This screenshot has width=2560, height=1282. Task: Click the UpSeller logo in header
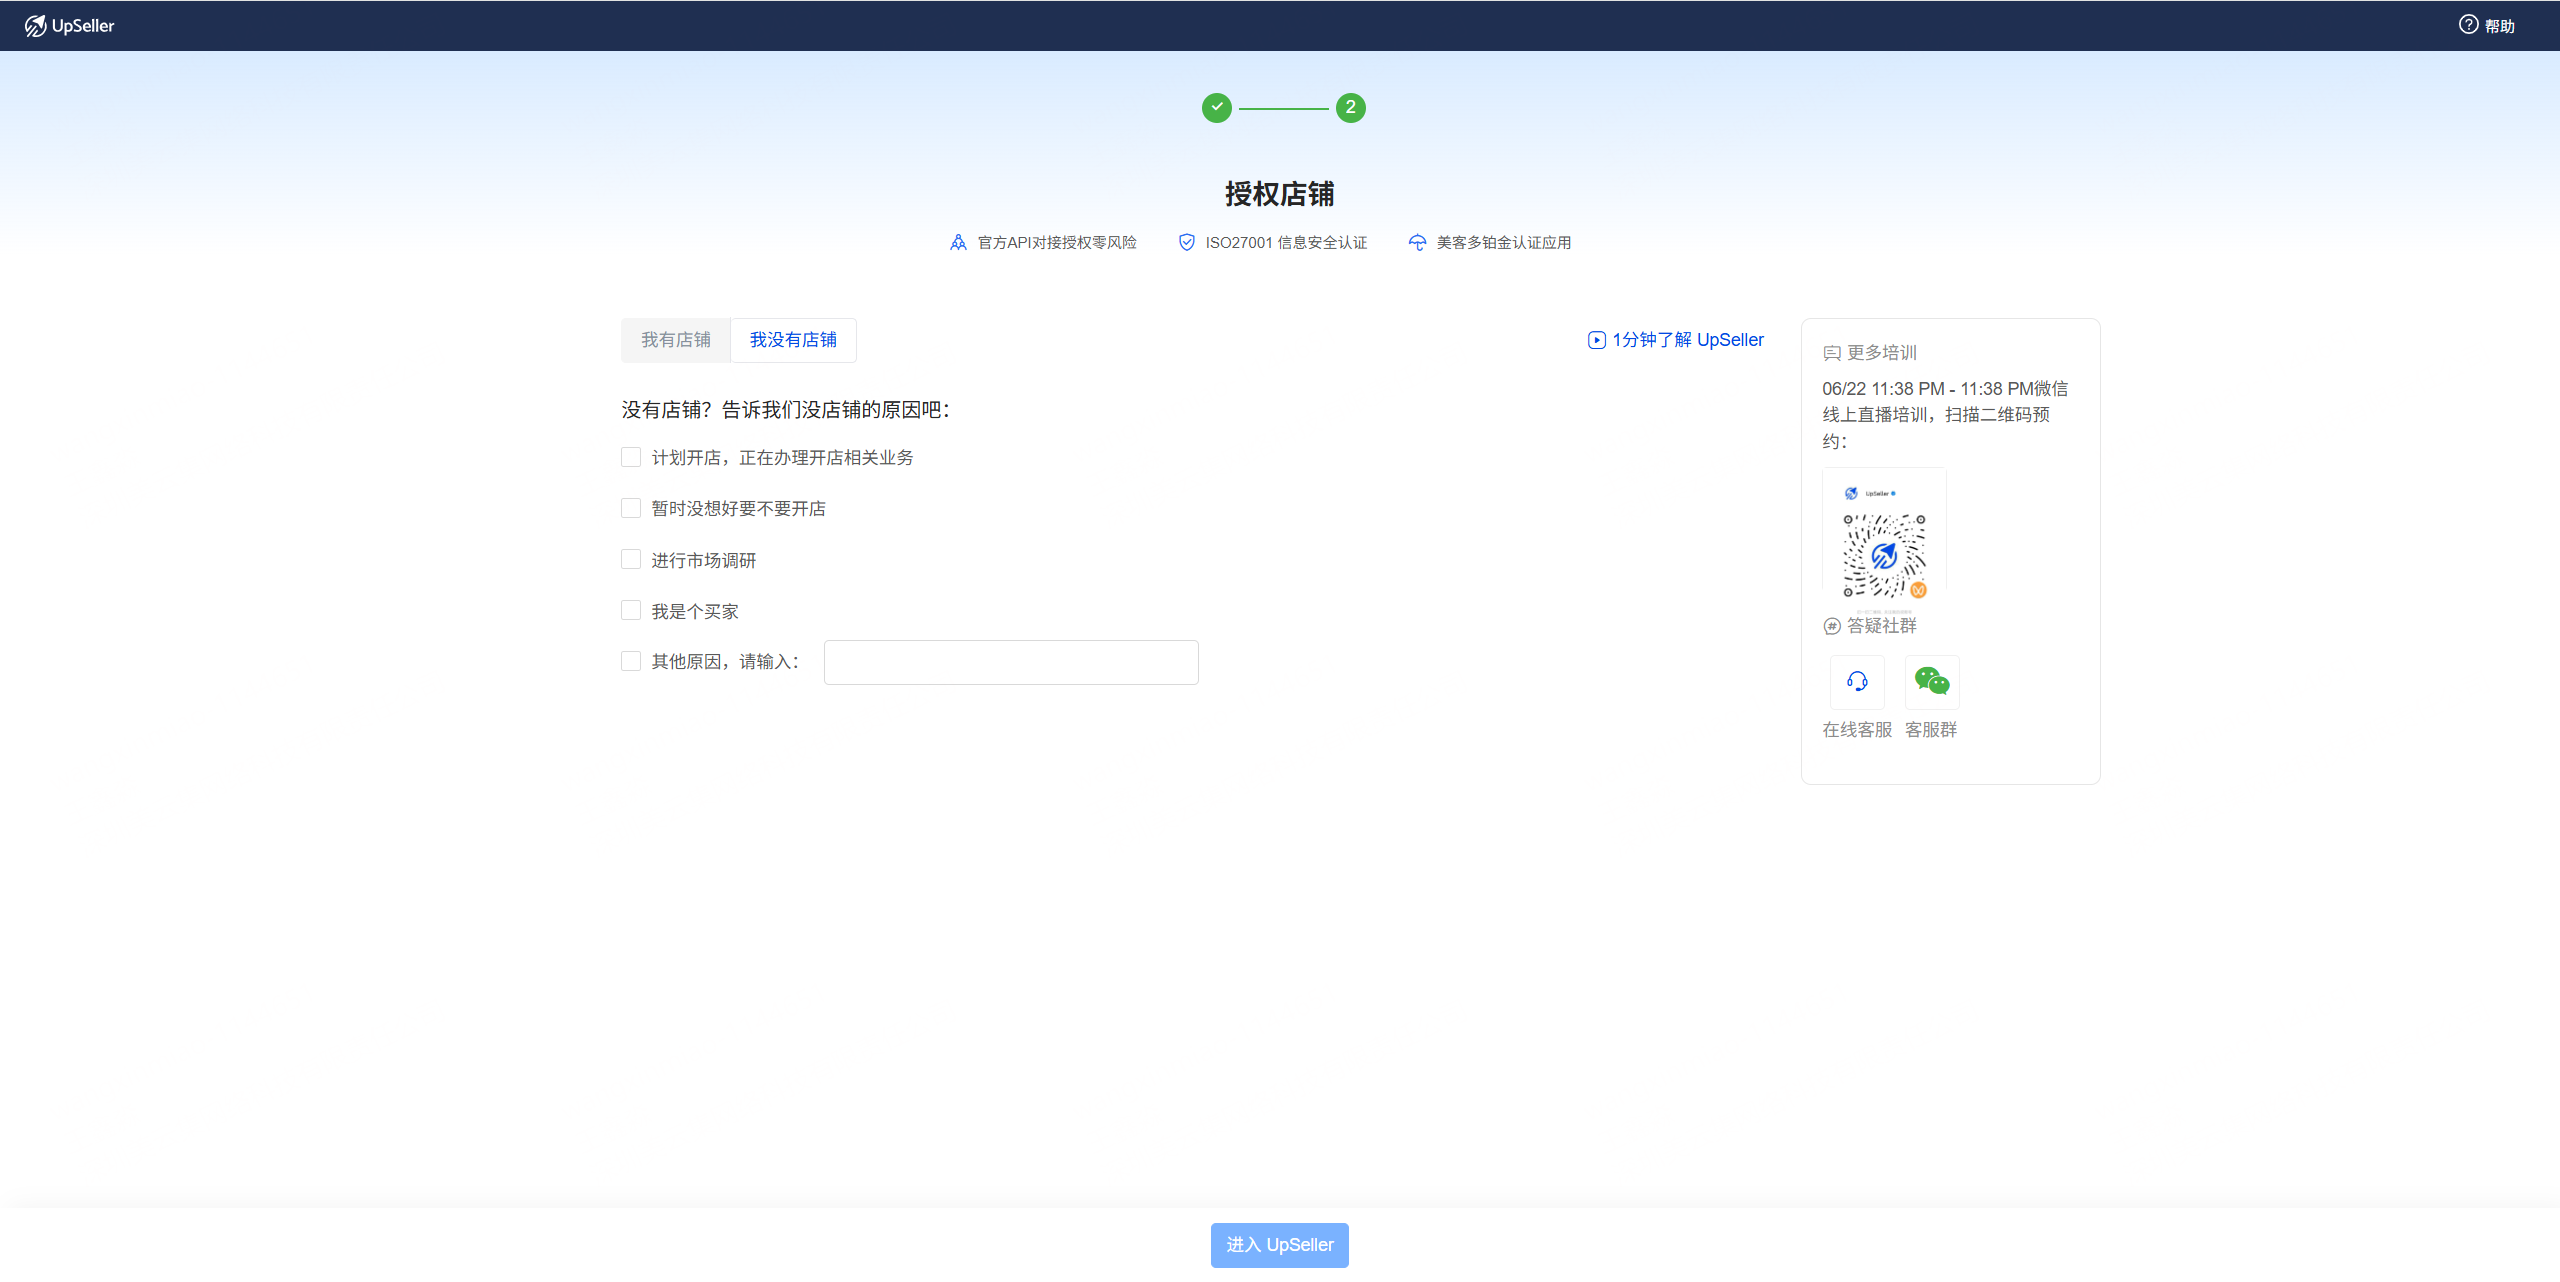69,26
